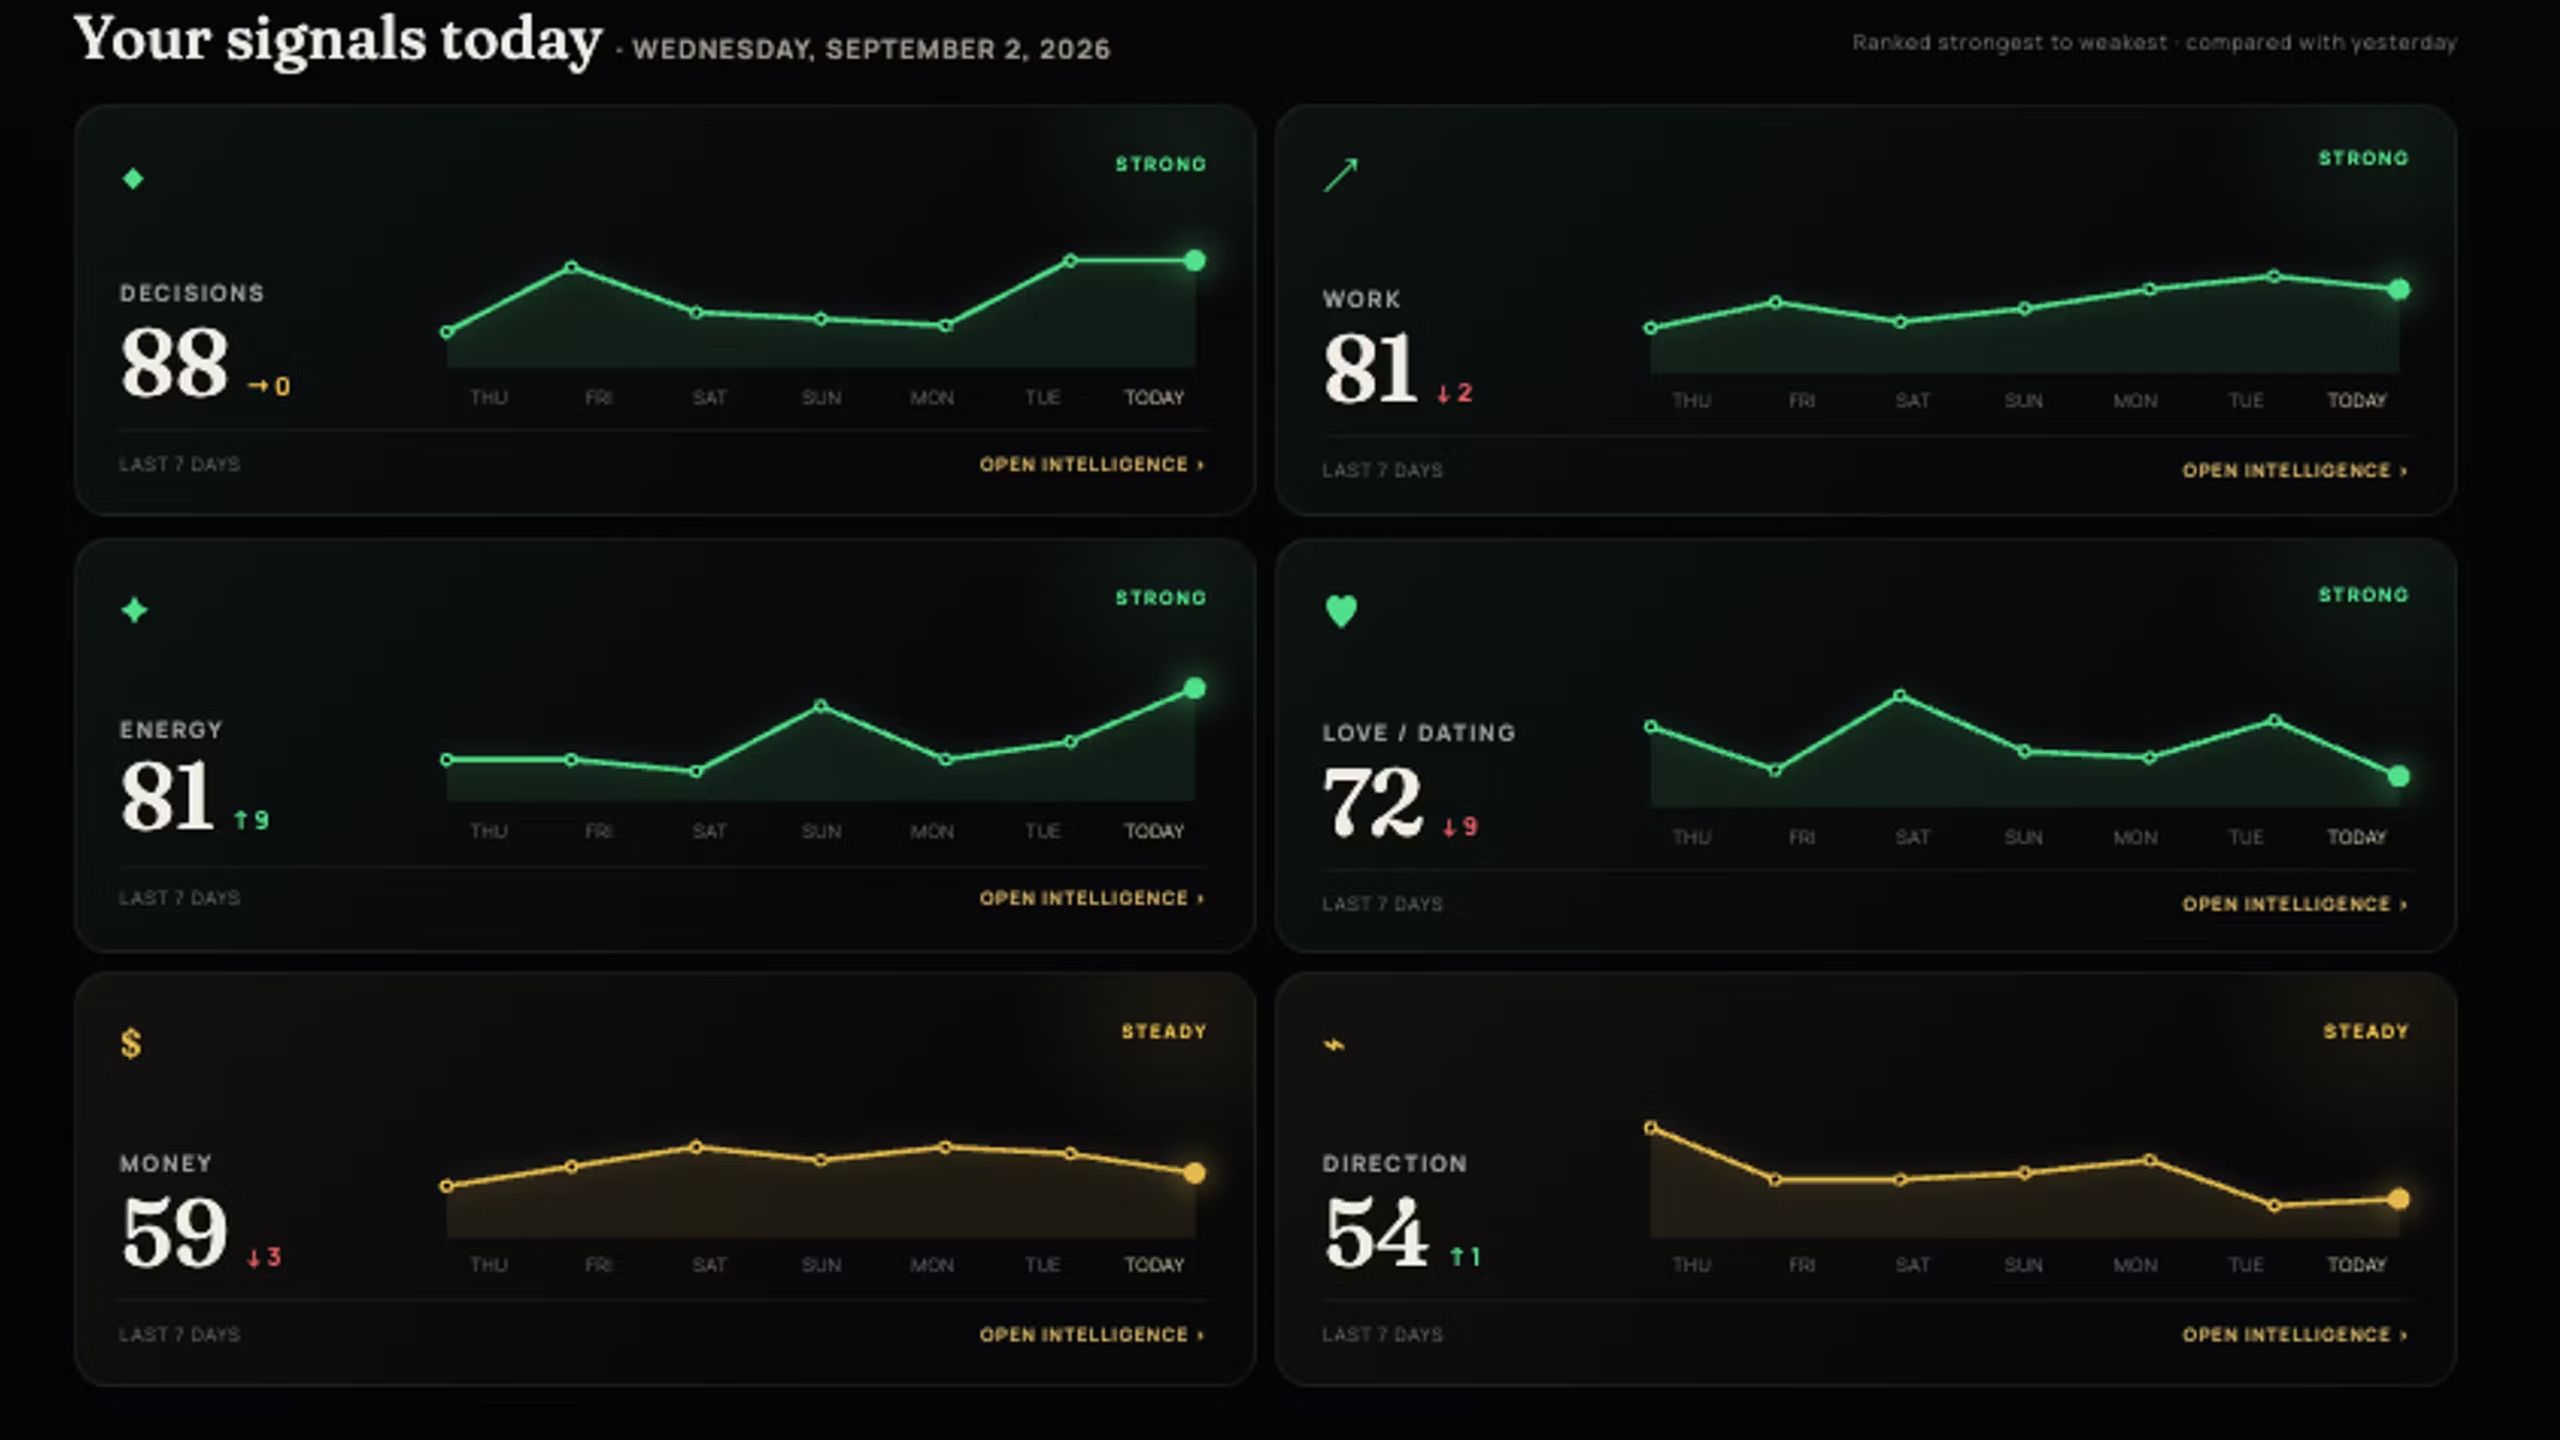This screenshot has width=2560, height=1440.
Task: Open Intelligence for Decisions card
Action: (x=1092, y=464)
